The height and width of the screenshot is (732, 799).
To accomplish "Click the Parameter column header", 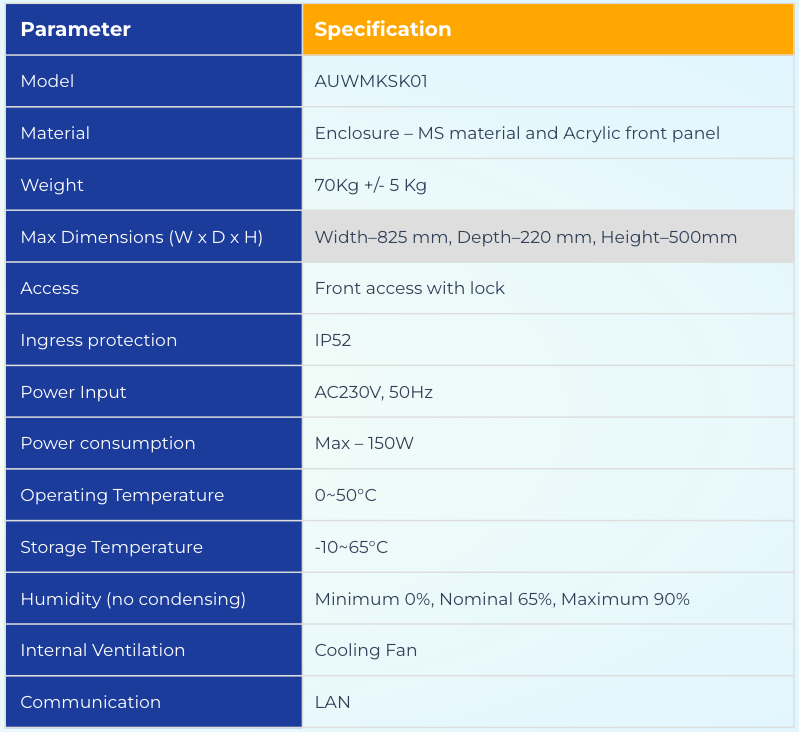I will (x=76, y=29).
